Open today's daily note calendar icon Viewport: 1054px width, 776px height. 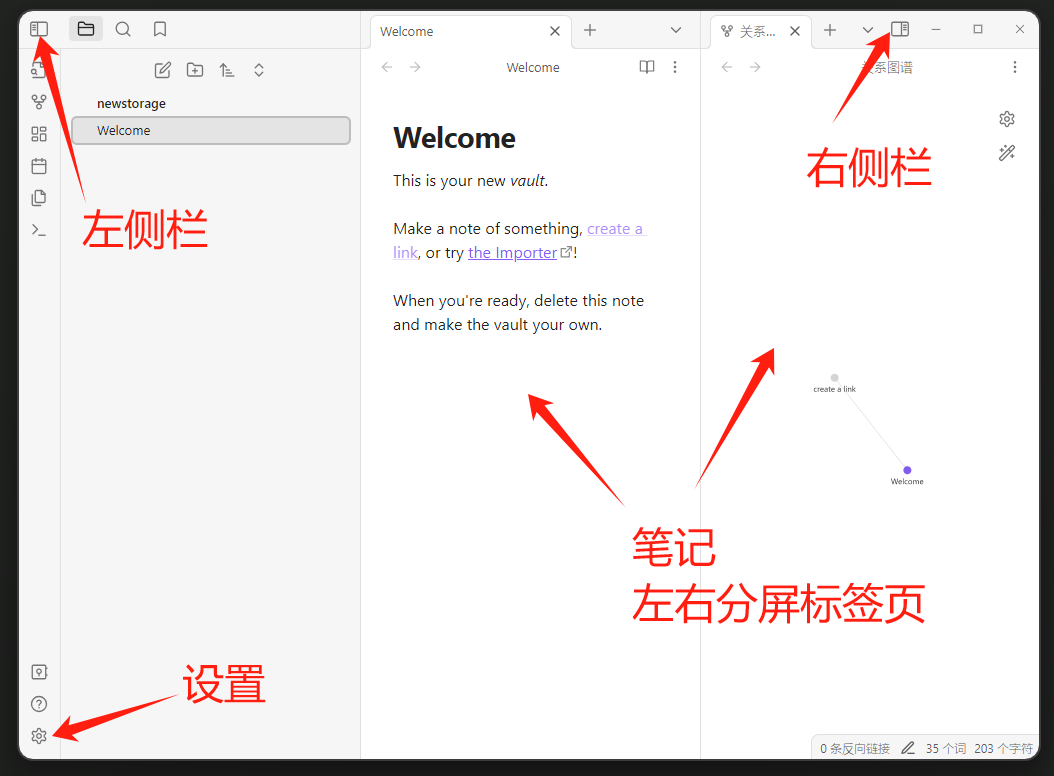(39, 166)
